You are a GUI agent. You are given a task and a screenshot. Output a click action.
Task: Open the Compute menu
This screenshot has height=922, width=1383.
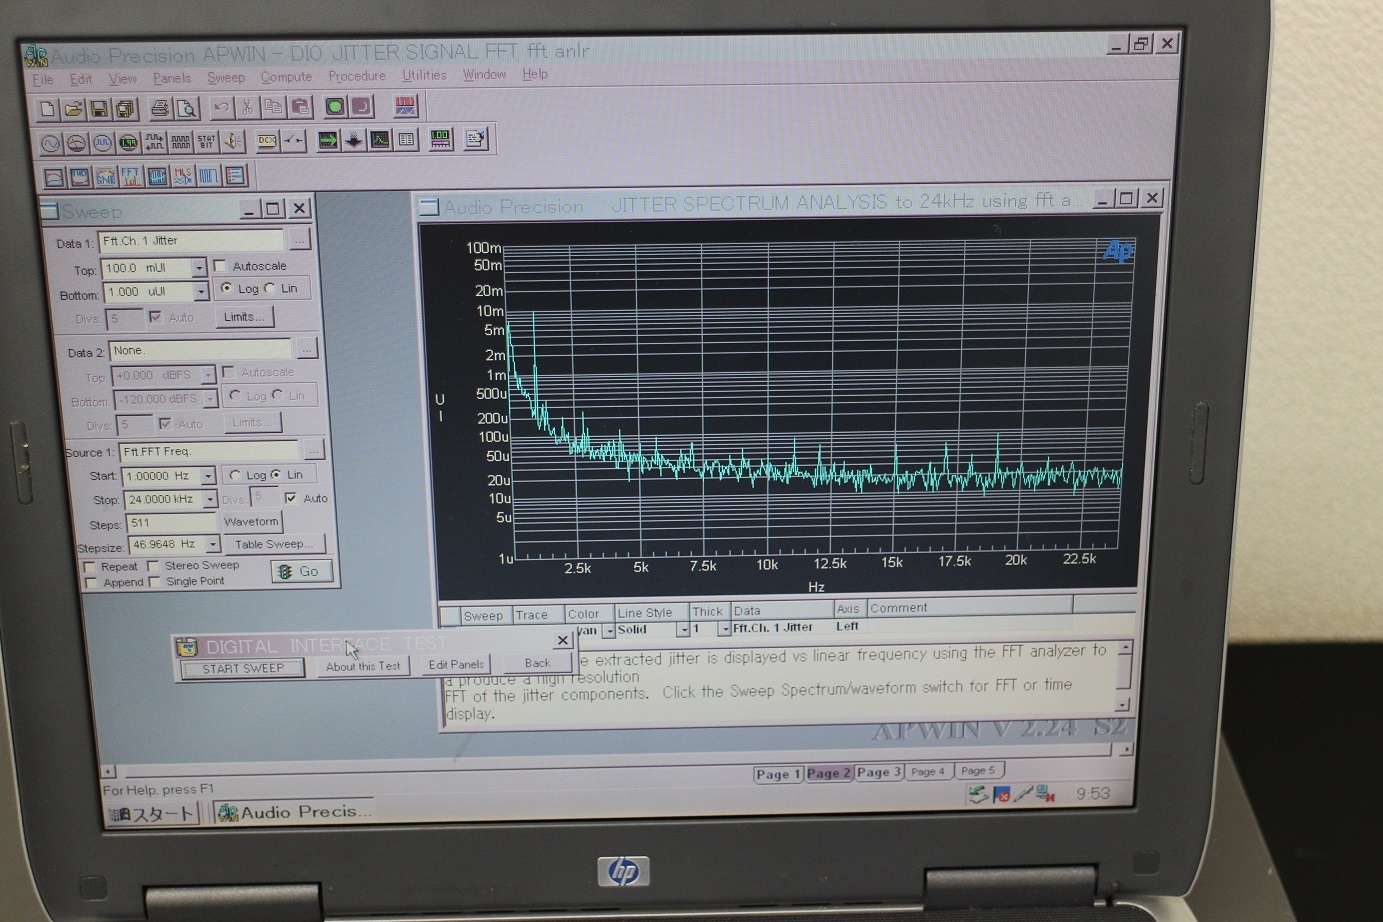point(286,77)
